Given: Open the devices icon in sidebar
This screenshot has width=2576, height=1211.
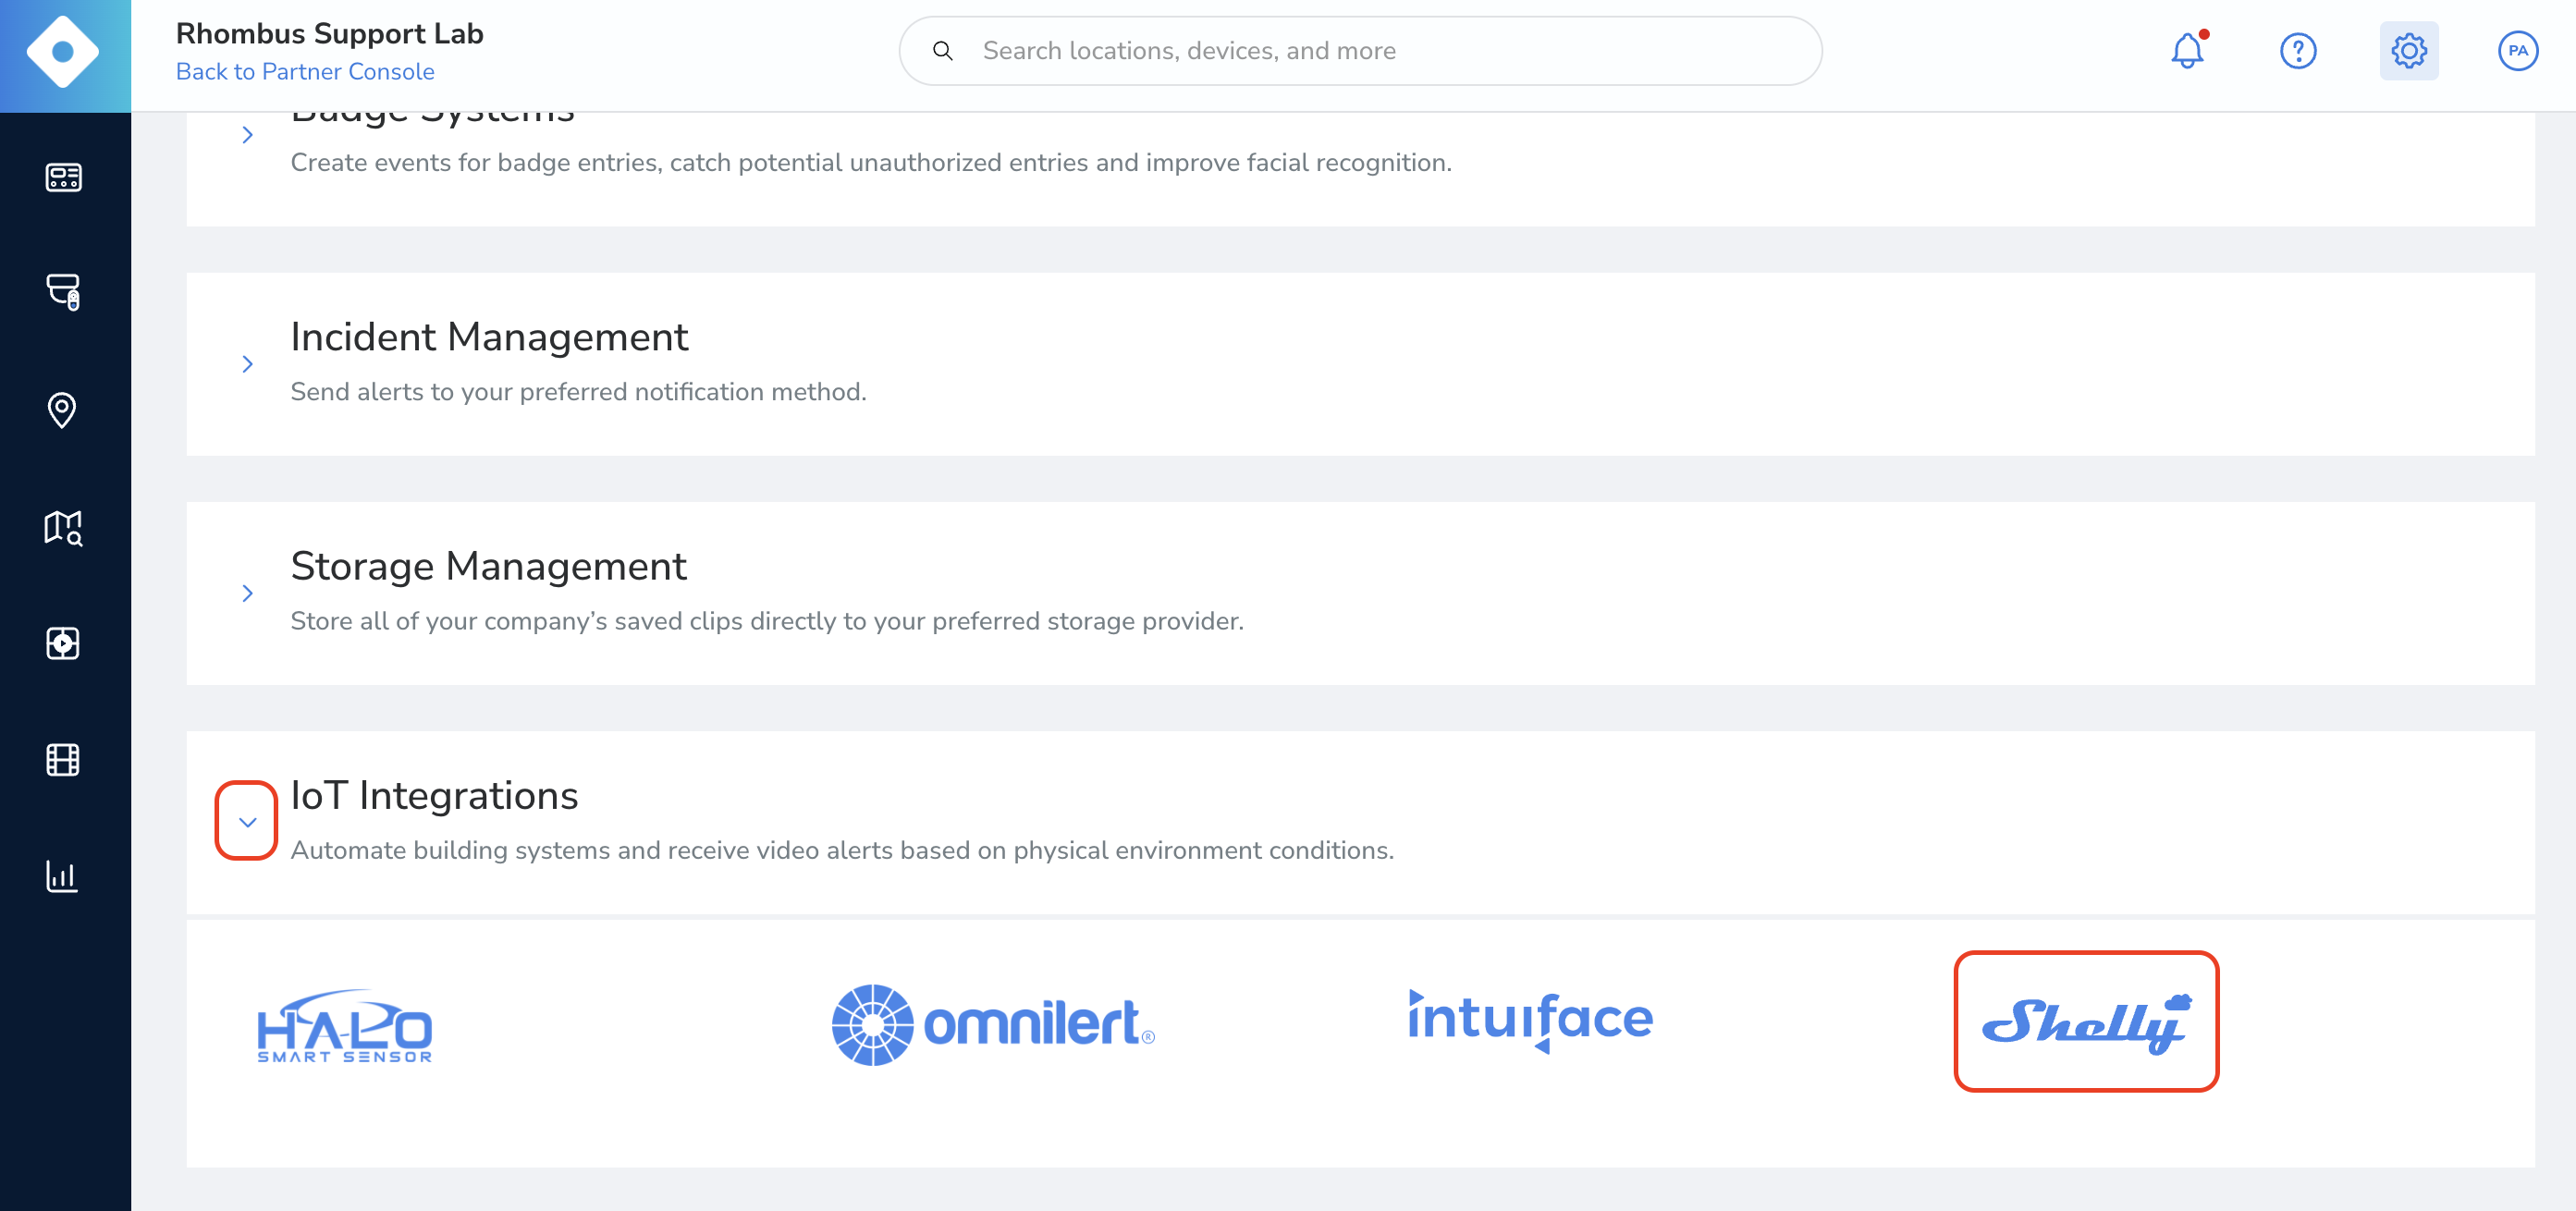Looking at the screenshot, I should pyautogui.click(x=63, y=292).
